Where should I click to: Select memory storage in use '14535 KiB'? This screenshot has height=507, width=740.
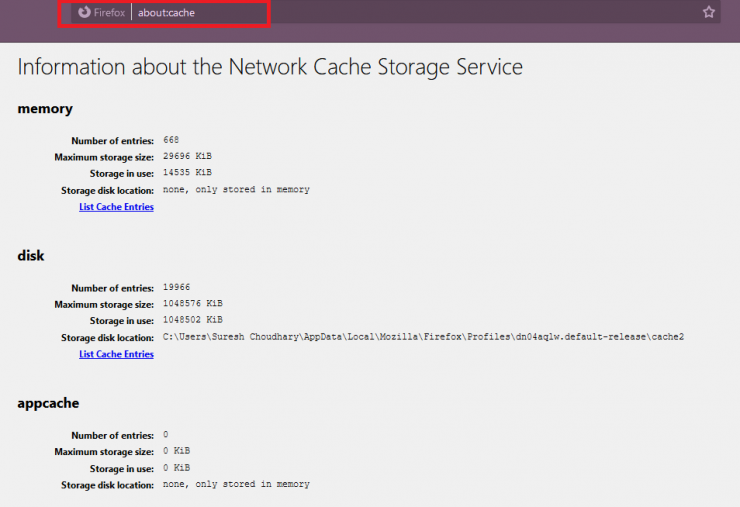(187, 173)
